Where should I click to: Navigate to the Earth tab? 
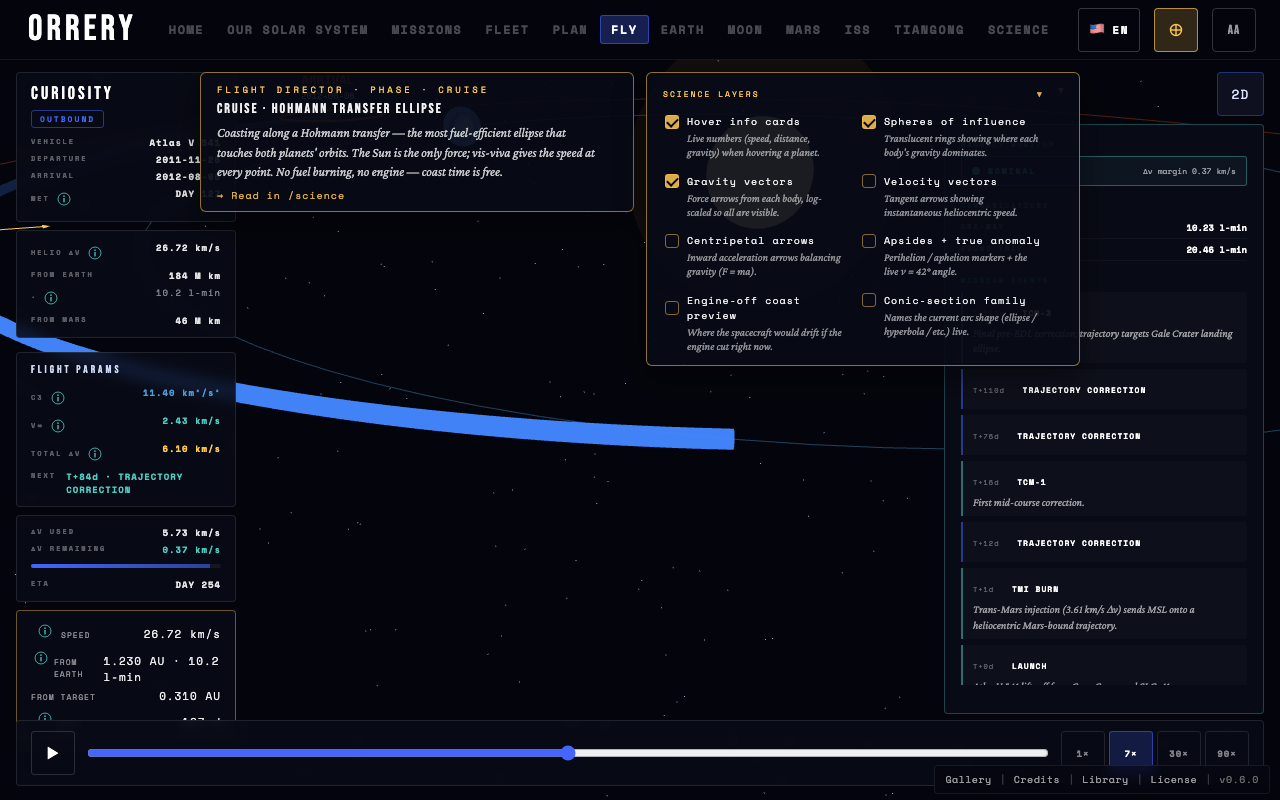[x=683, y=30]
